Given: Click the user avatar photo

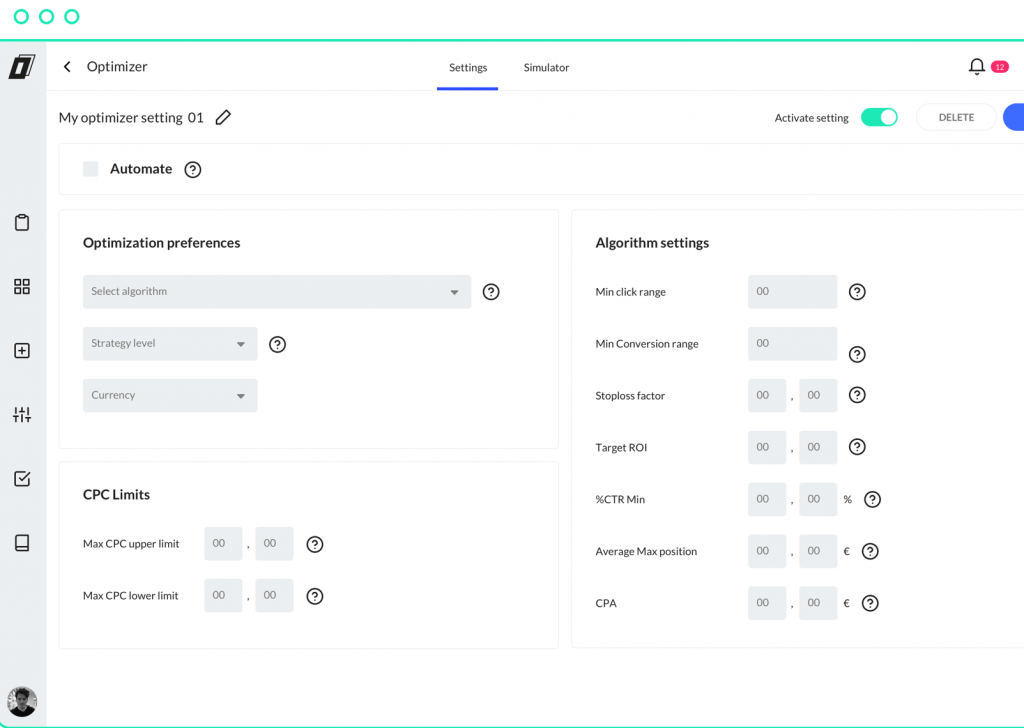Looking at the screenshot, I should [22, 702].
